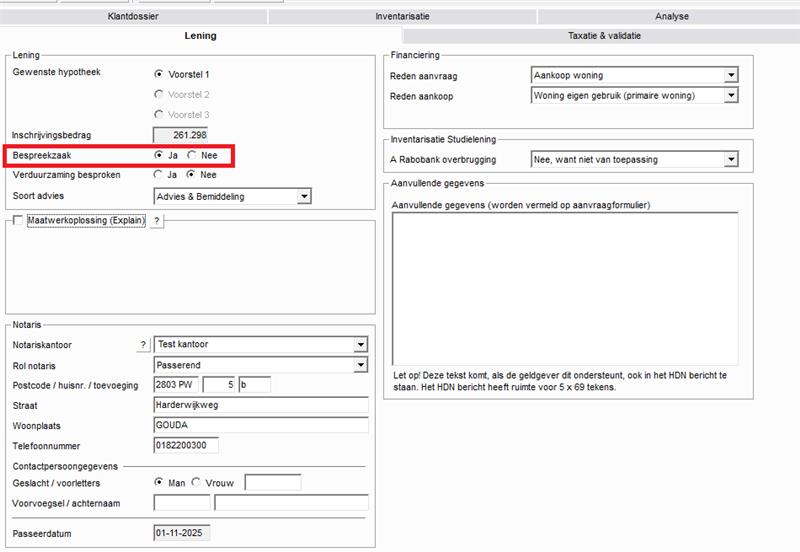Expand the Rabobank overbrugging dropdown

coord(730,159)
